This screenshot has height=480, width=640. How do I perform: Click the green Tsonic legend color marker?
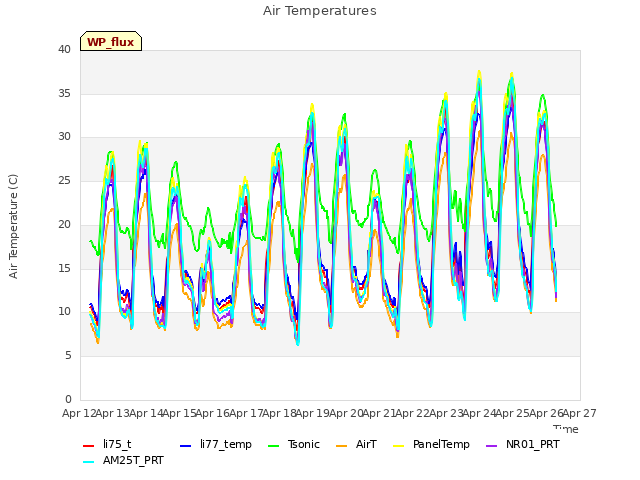point(274,445)
